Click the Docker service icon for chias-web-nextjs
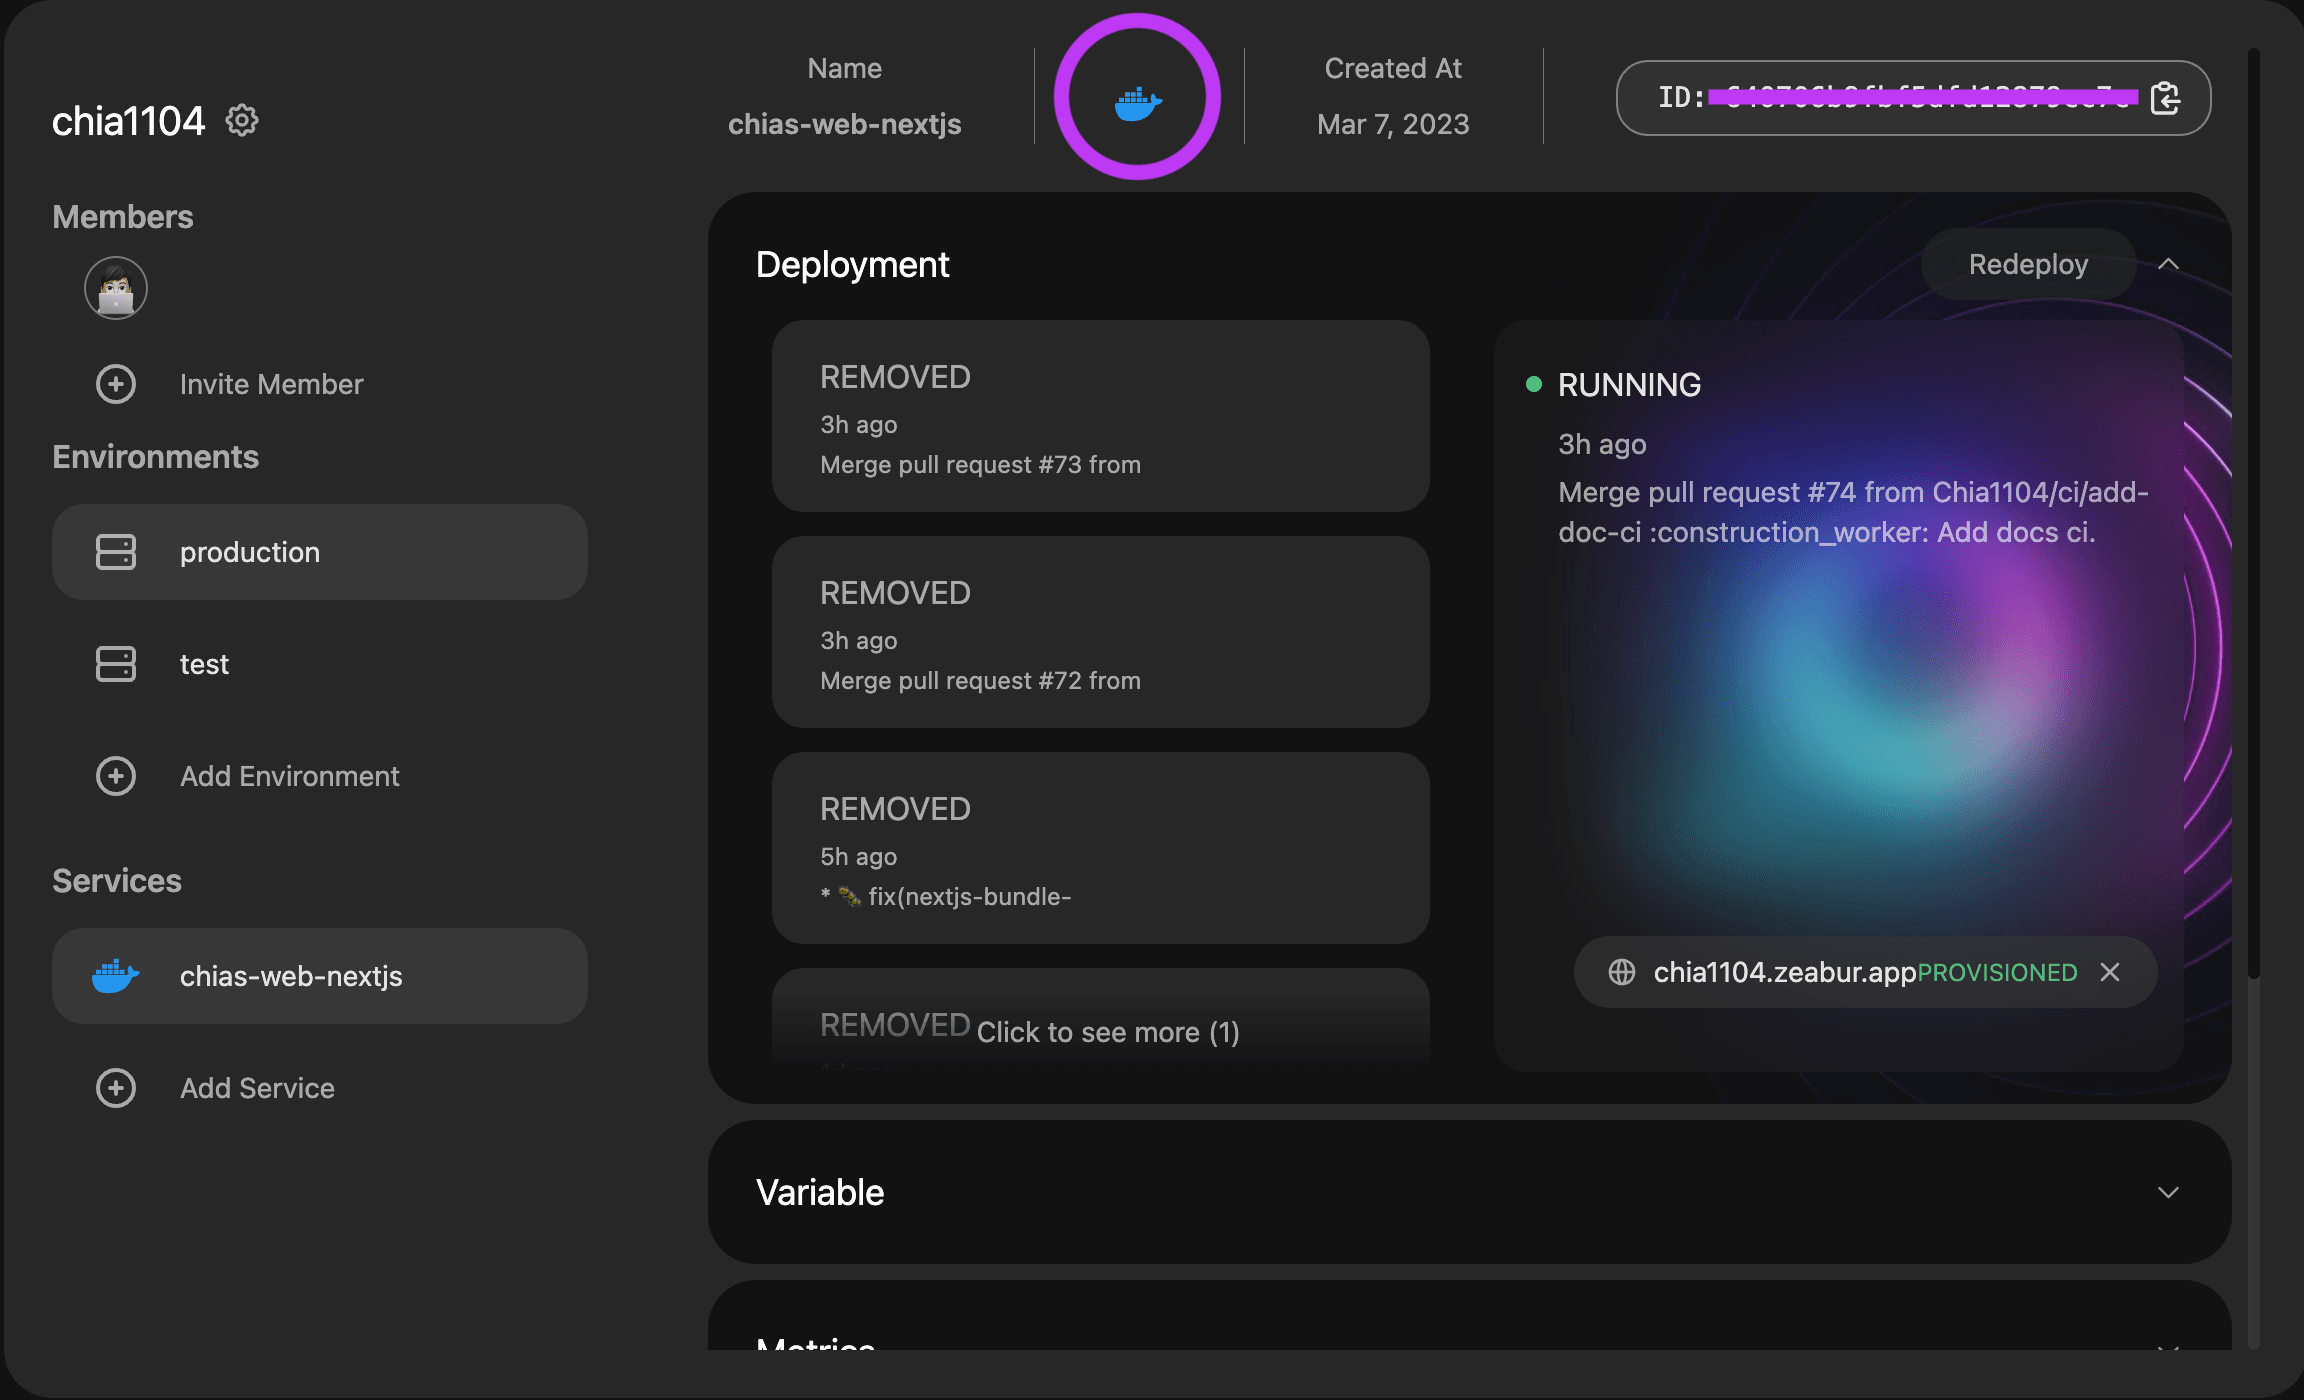Image resolution: width=2304 pixels, height=1400 pixels. pyautogui.click(x=117, y=974)
